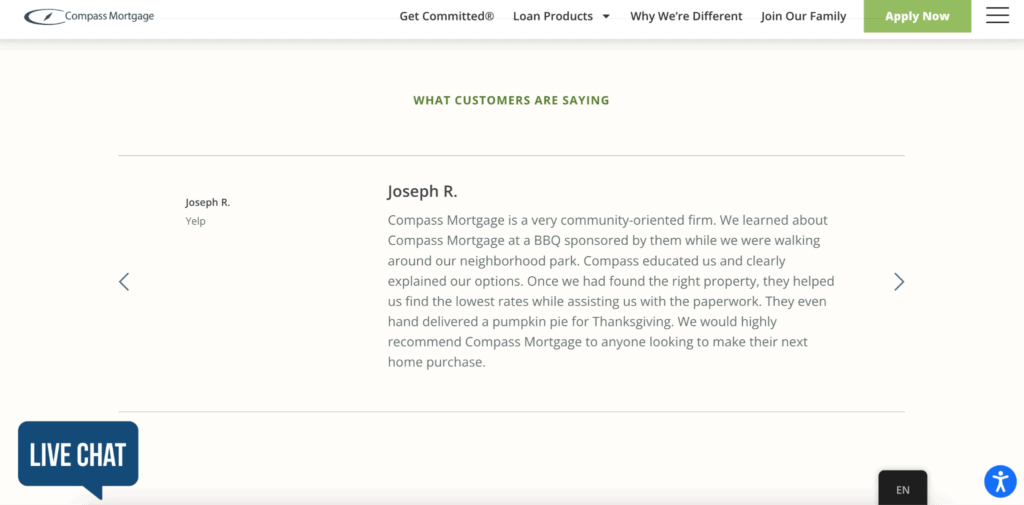This screenshot has height=505, width=1024.
Task: Click the Compass Mortgage swoosh logo icon
Action: click(x=44, y=16)
